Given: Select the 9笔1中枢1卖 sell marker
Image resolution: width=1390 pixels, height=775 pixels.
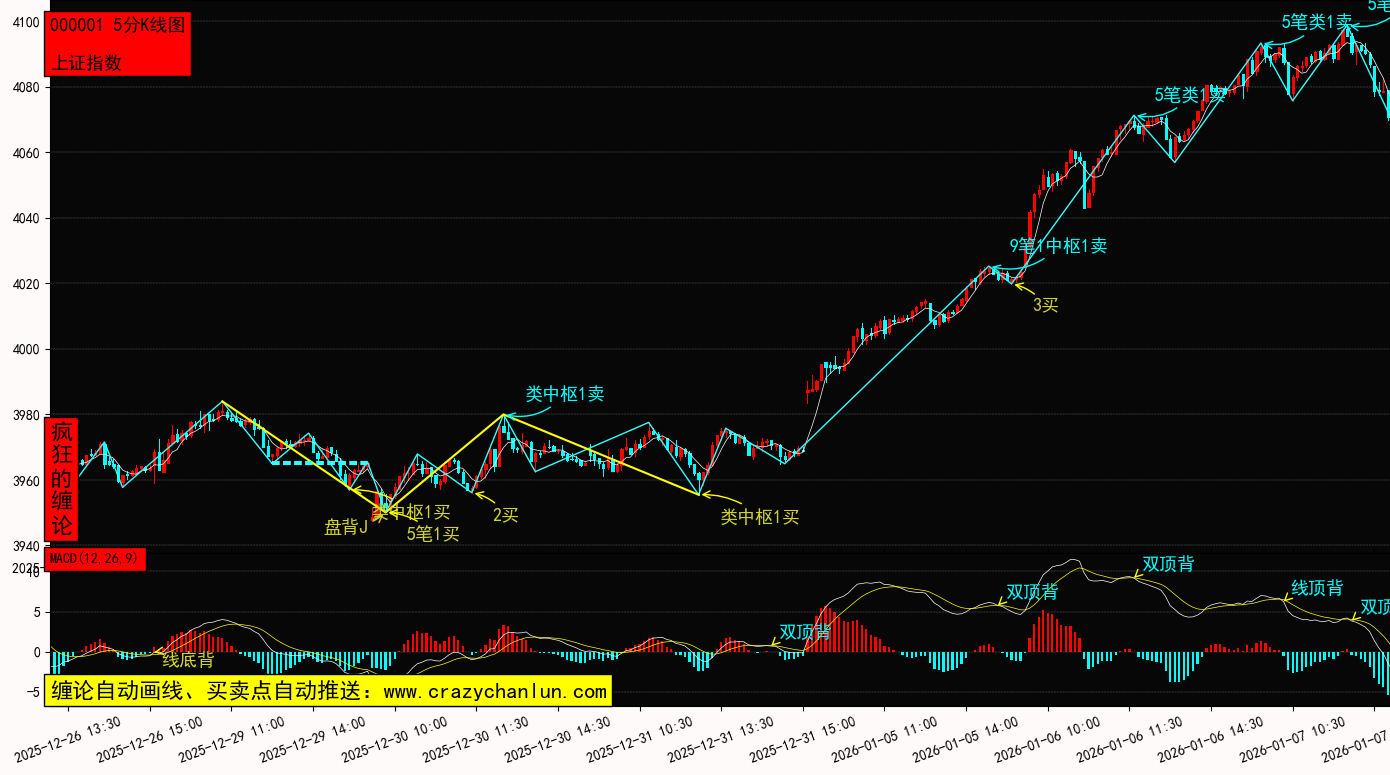Looking at the screenshot, I should click(x=1058, y=246).
